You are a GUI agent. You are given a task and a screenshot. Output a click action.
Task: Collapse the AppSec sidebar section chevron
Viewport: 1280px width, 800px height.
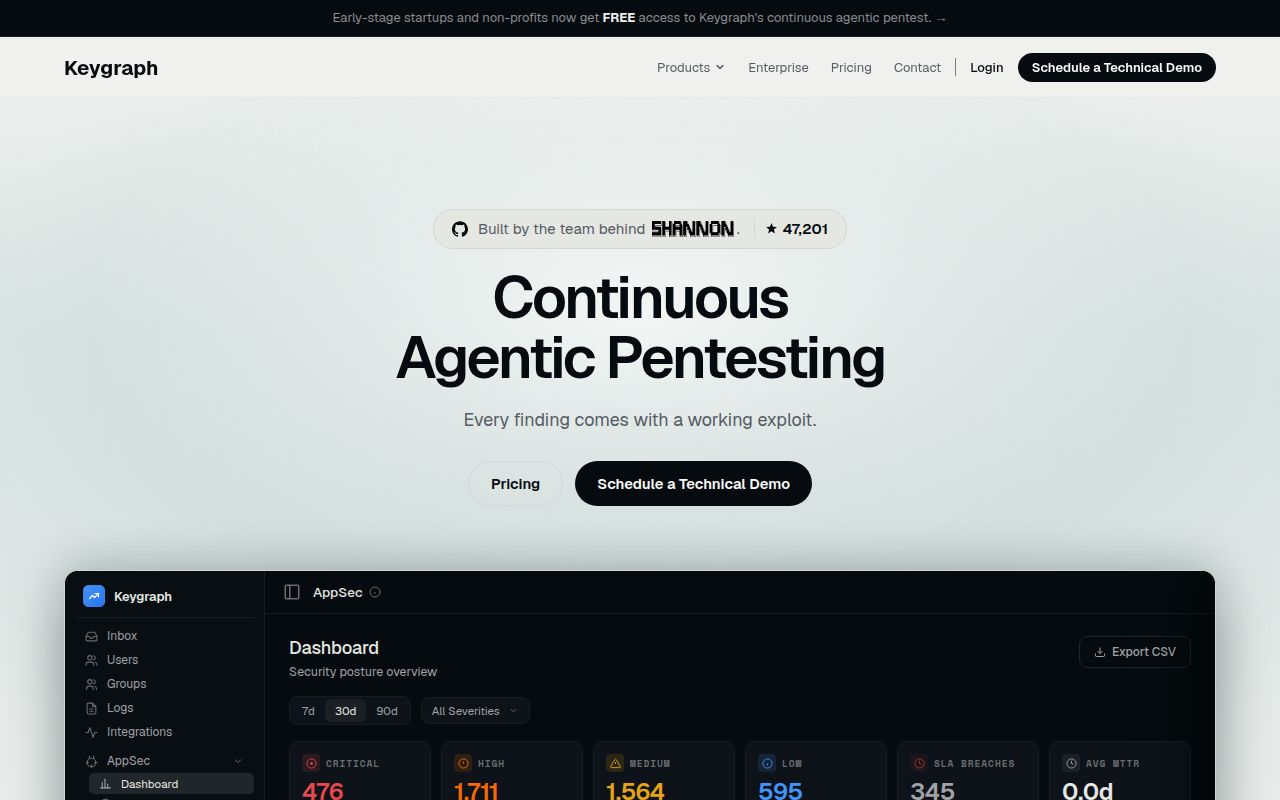pos(238,761)
